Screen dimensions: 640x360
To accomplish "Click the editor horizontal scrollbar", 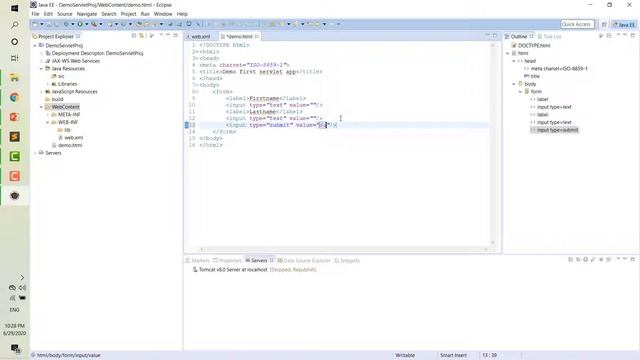I will [344, 249].
